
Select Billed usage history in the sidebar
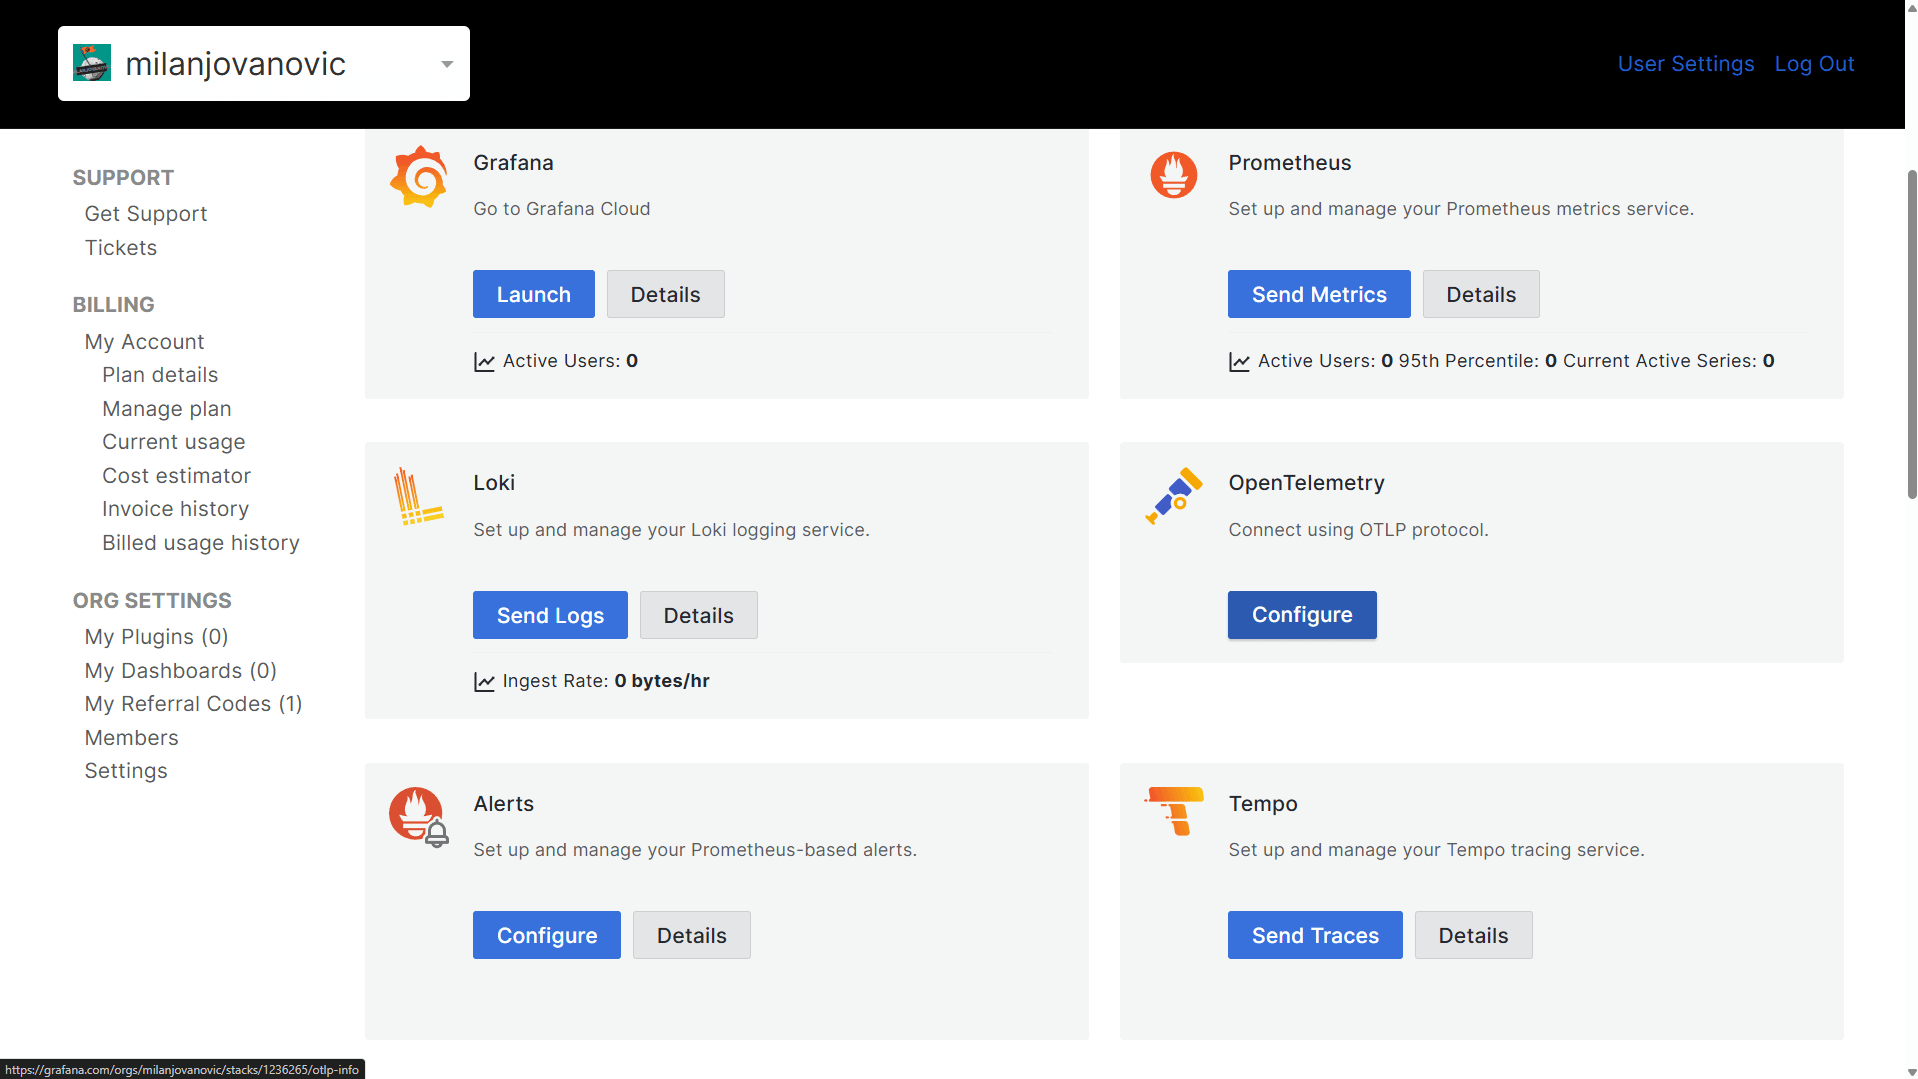[x=200, y=543]
